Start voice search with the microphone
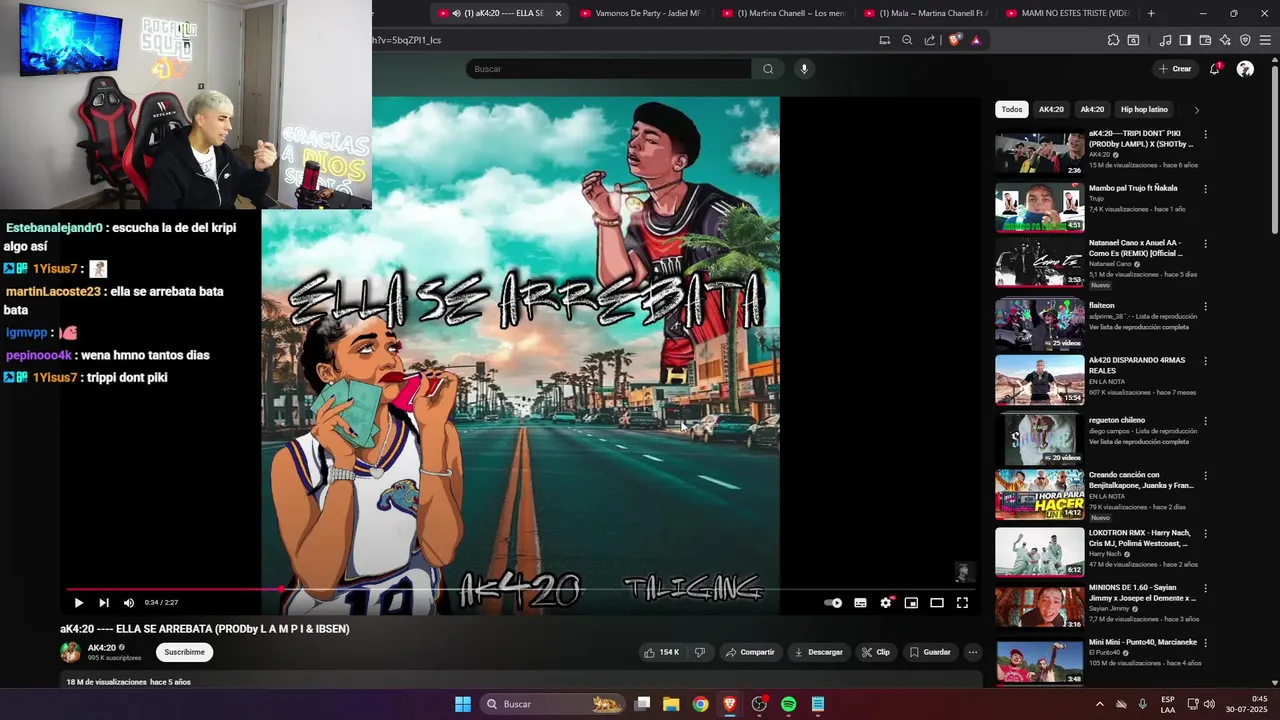The height and width of the screenshot is (720, 1280). coord(804,69)
